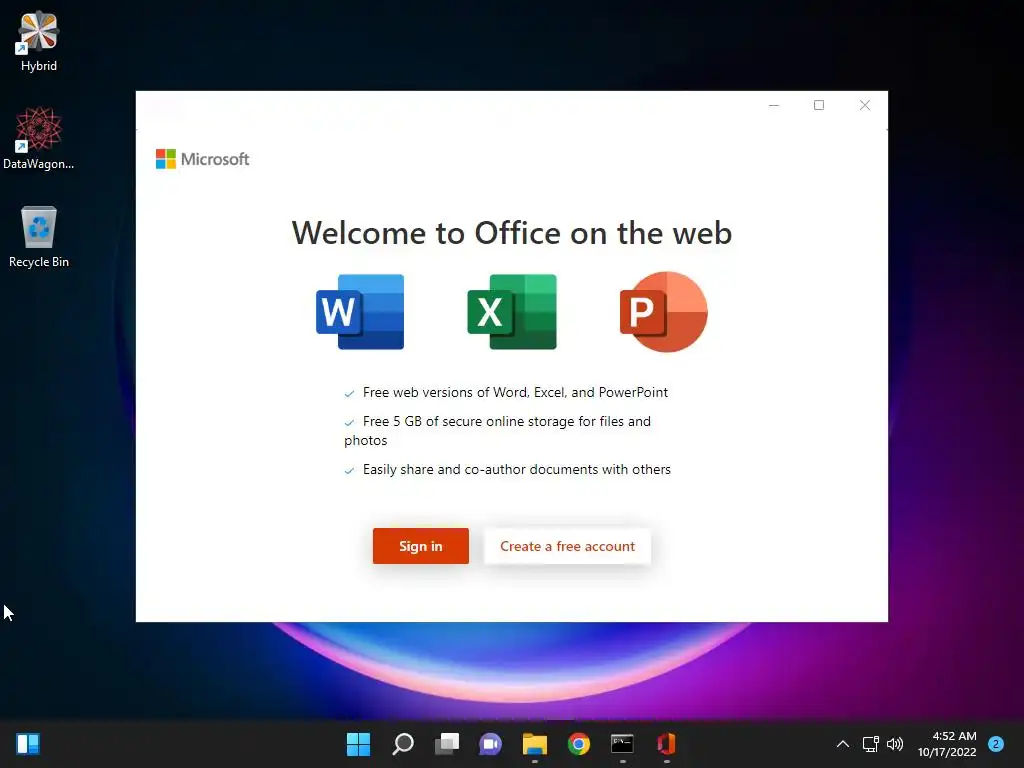Open File Explorer from the taskbar

[534, 744]
